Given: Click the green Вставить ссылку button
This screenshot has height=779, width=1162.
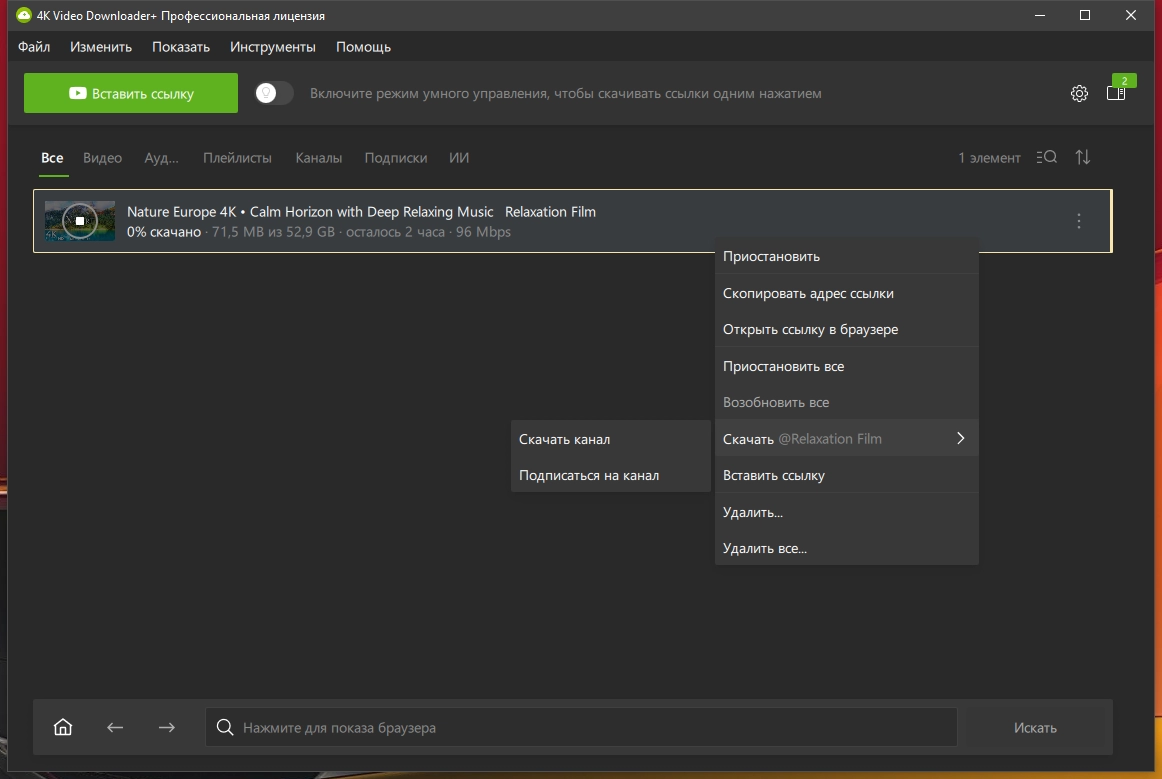Looking at the screenshot, I should [x=131, y=94].
